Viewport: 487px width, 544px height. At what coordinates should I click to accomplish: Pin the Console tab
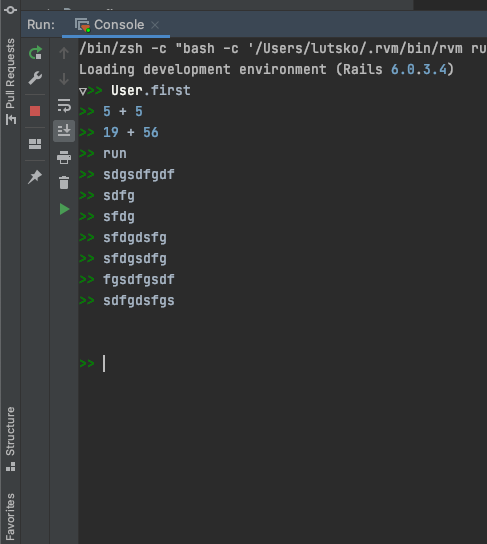(x=35, y=177)
